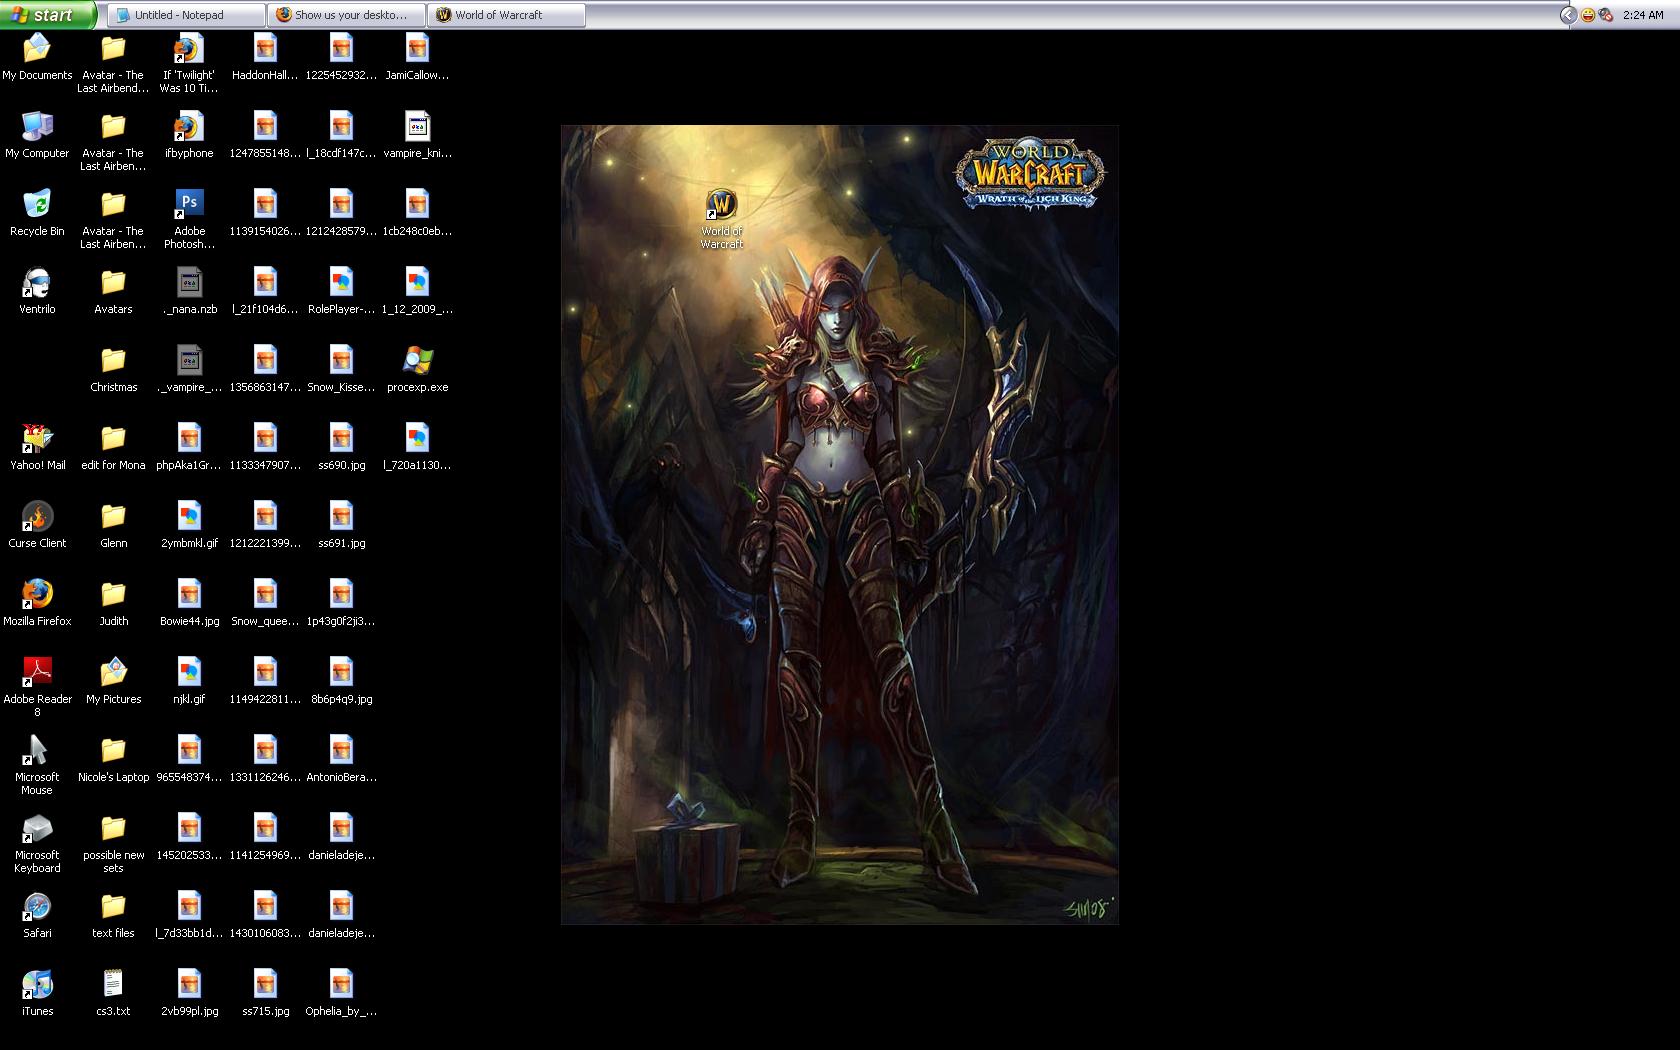Image resolution: width=1680 pixels, height=1050 pixels.
Task: Open Adobe Reader 8 shortcut
Action: click(37, 687)
